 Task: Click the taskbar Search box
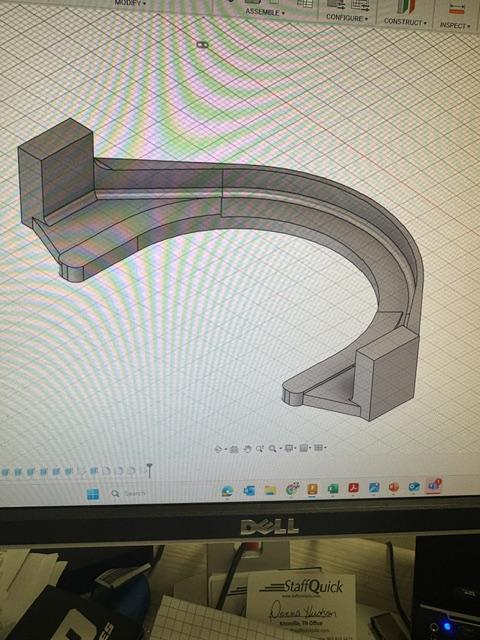point(129,493)
